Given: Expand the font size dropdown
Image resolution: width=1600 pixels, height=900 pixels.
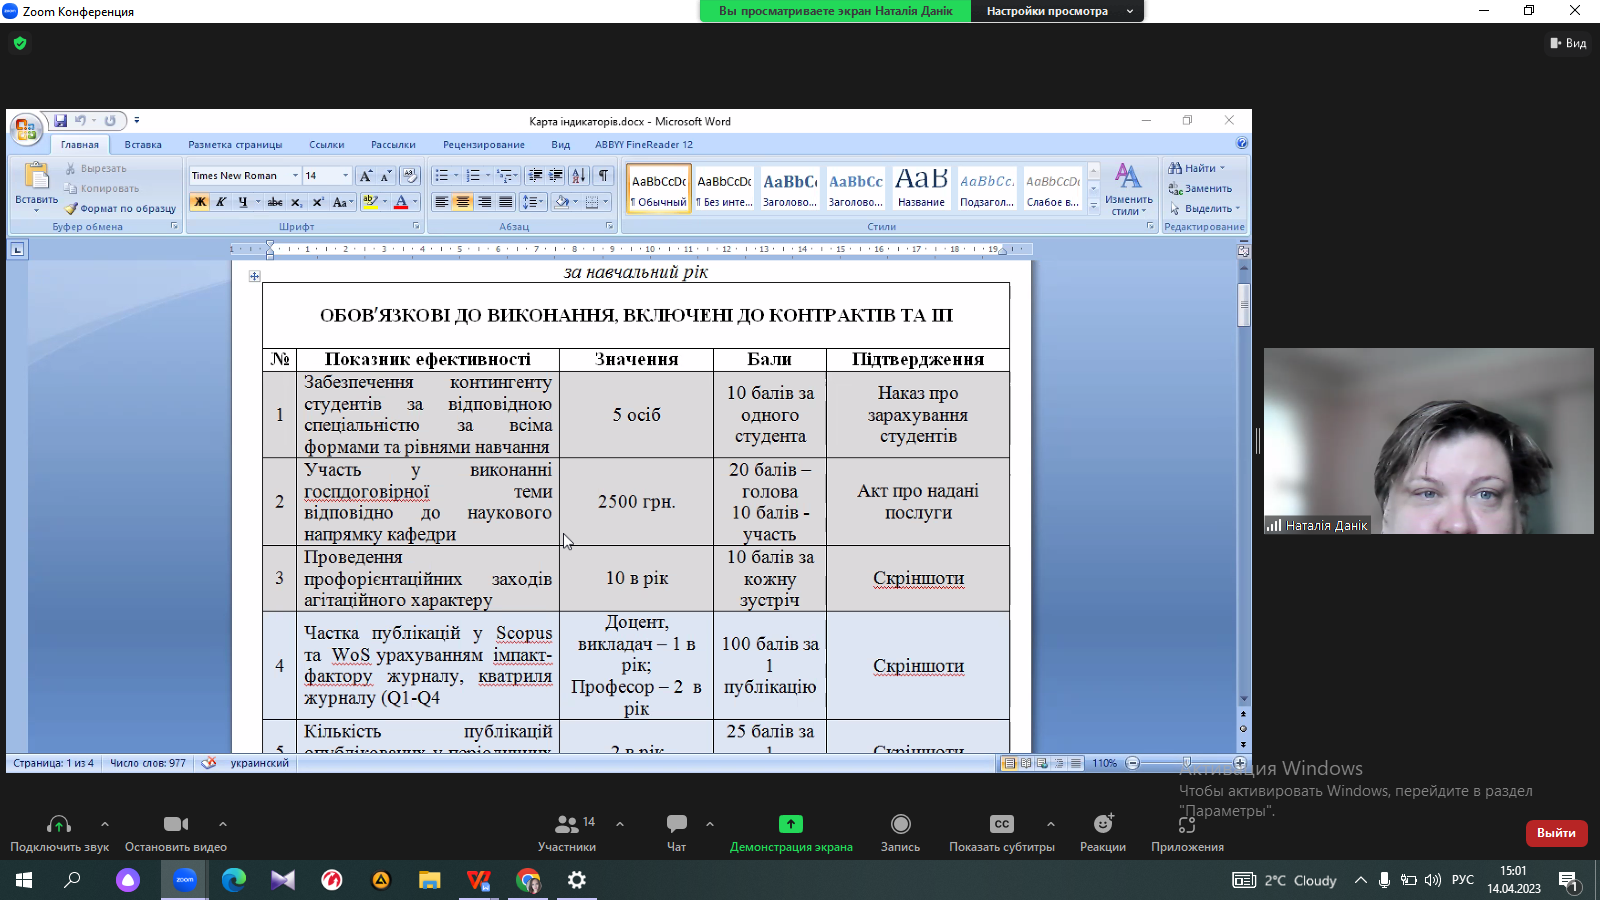Looking at the screenshot, I should pos(346,176).
